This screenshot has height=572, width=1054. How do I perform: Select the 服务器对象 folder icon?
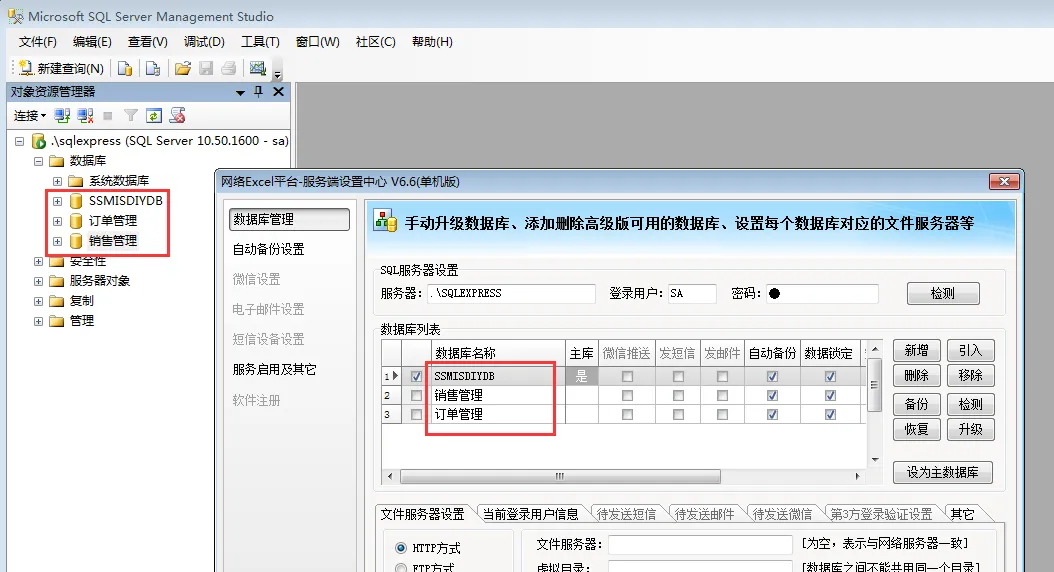[57, 281]
